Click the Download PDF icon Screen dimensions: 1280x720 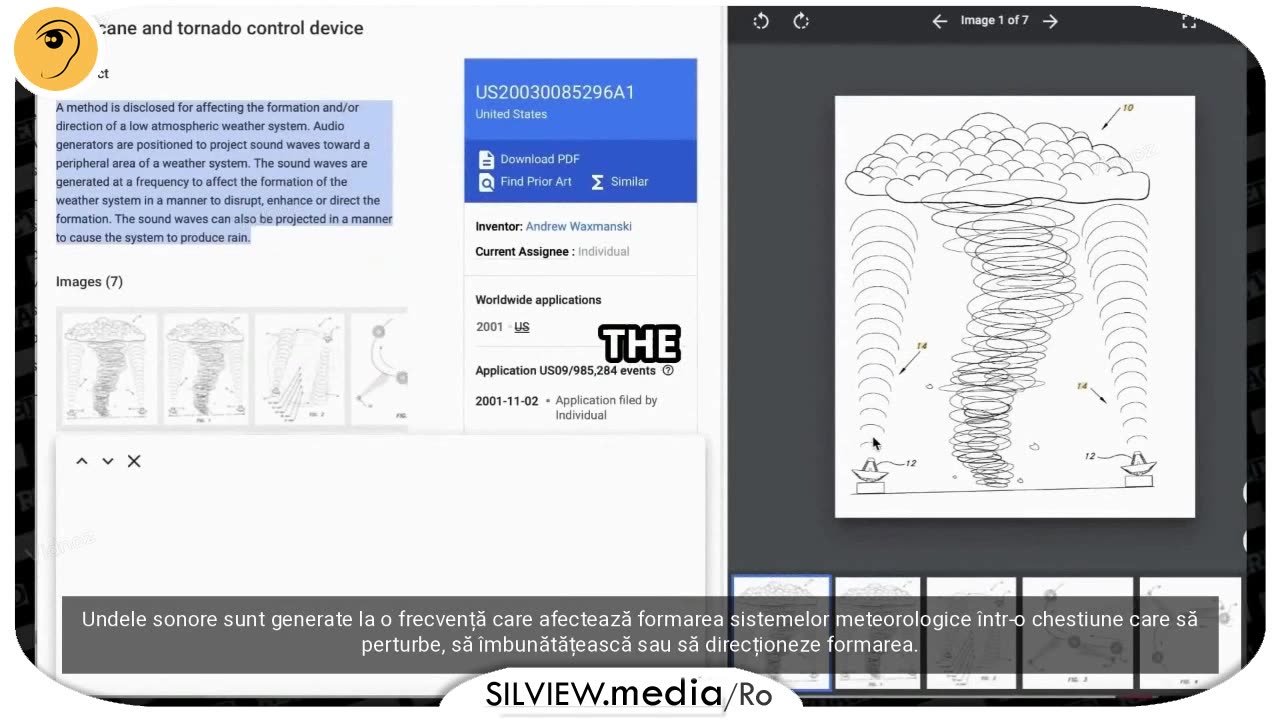pos(486,159)
